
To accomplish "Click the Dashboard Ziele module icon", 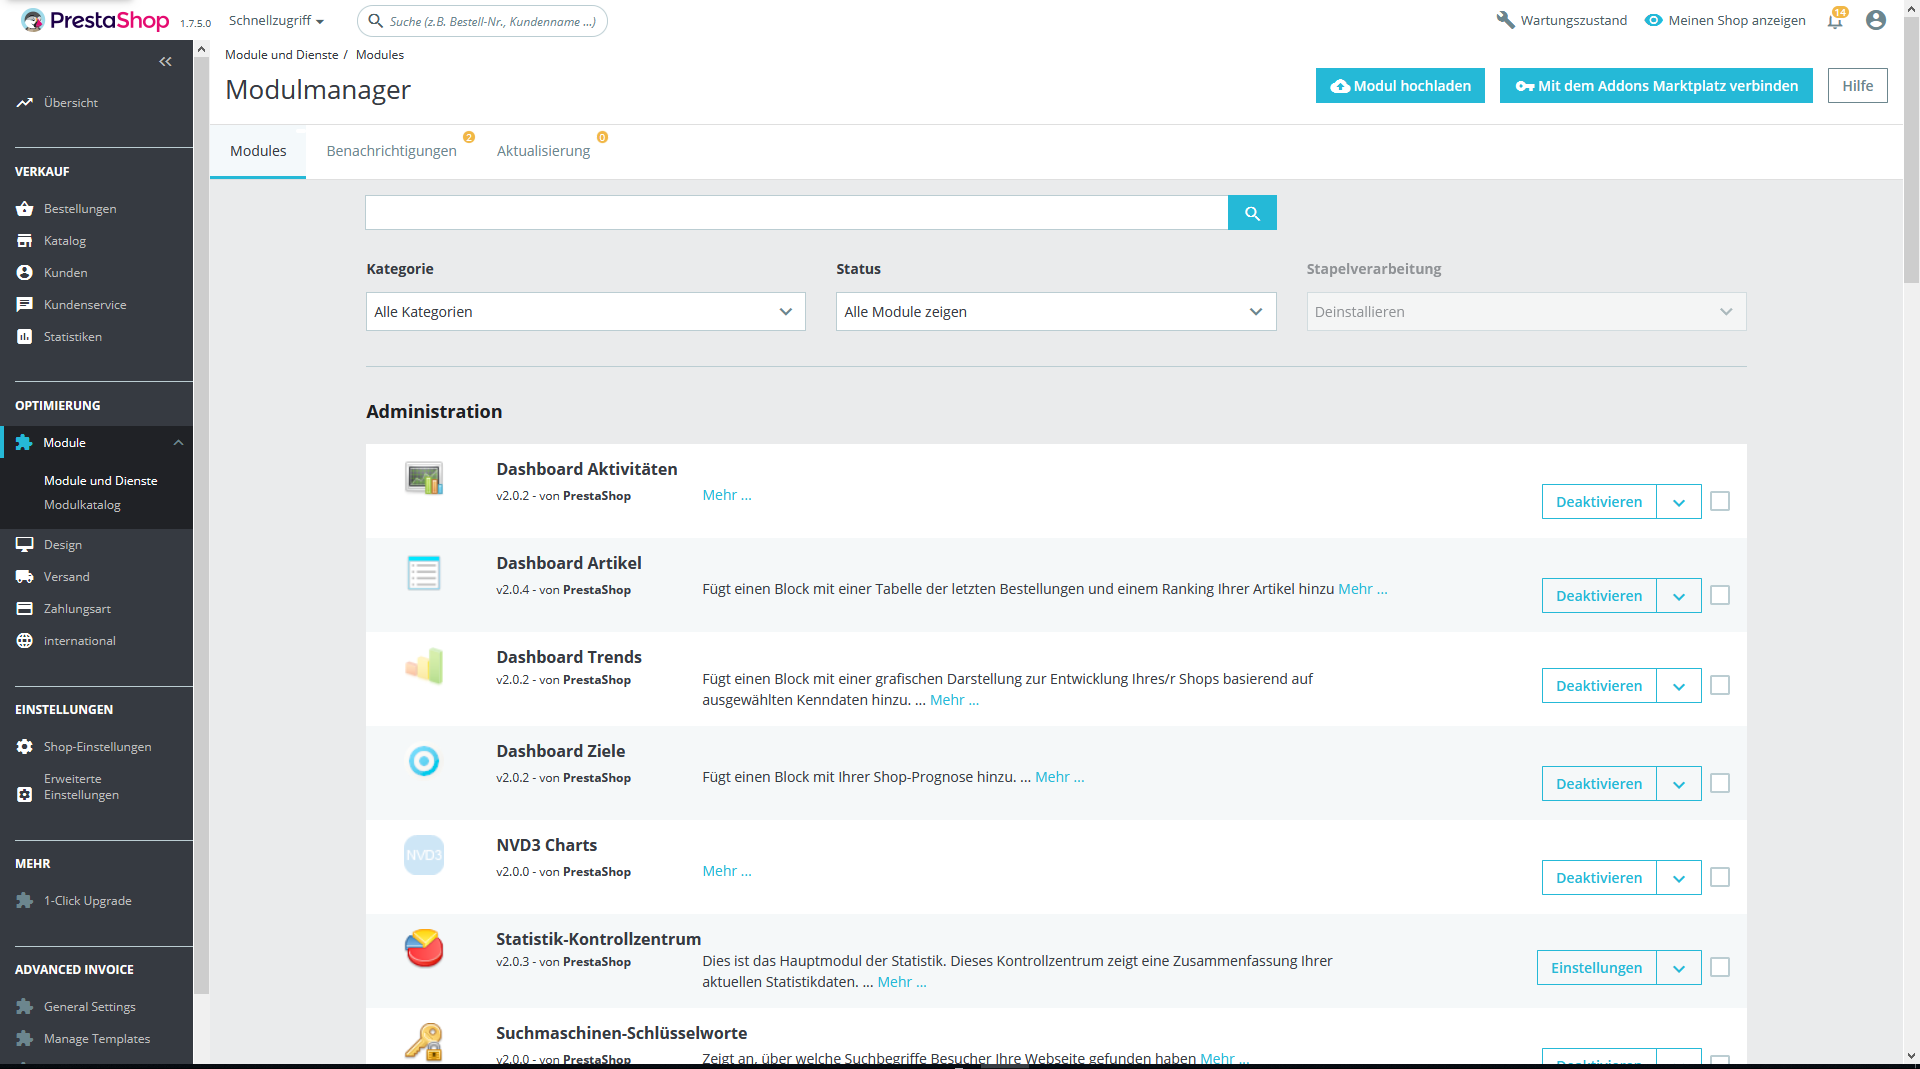I will pyautogui.click(x=424, y=761).
